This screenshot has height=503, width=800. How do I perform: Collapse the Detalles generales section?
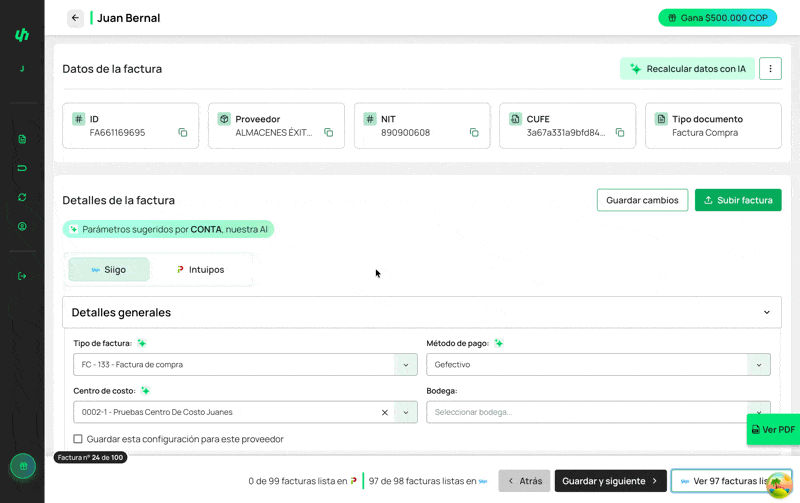coord(767,312)
